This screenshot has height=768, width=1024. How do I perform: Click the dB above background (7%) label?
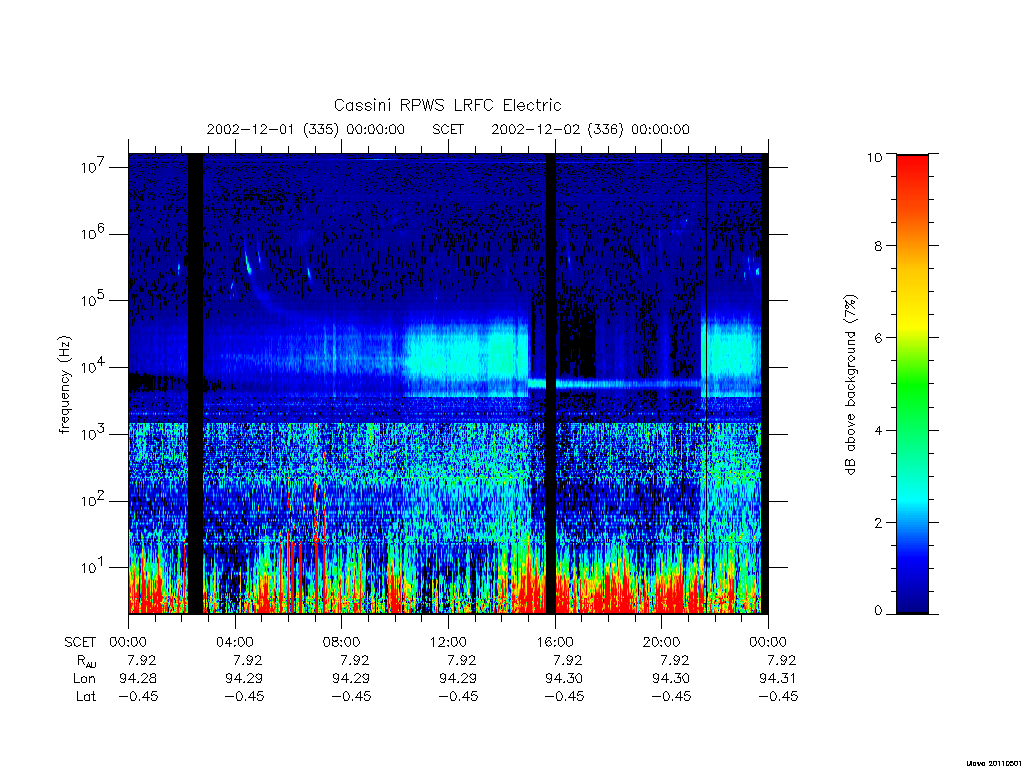850,385
